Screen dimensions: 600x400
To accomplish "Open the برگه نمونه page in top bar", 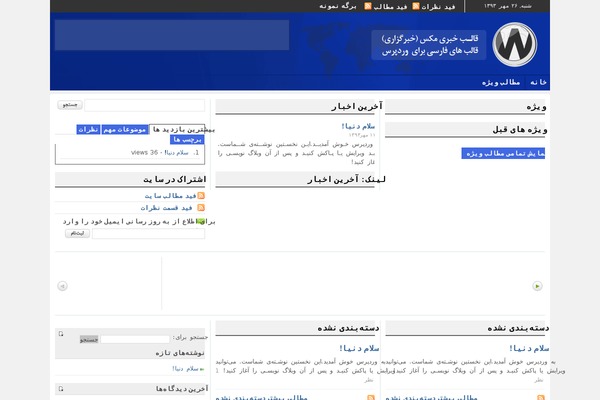I will click(338, 6).
